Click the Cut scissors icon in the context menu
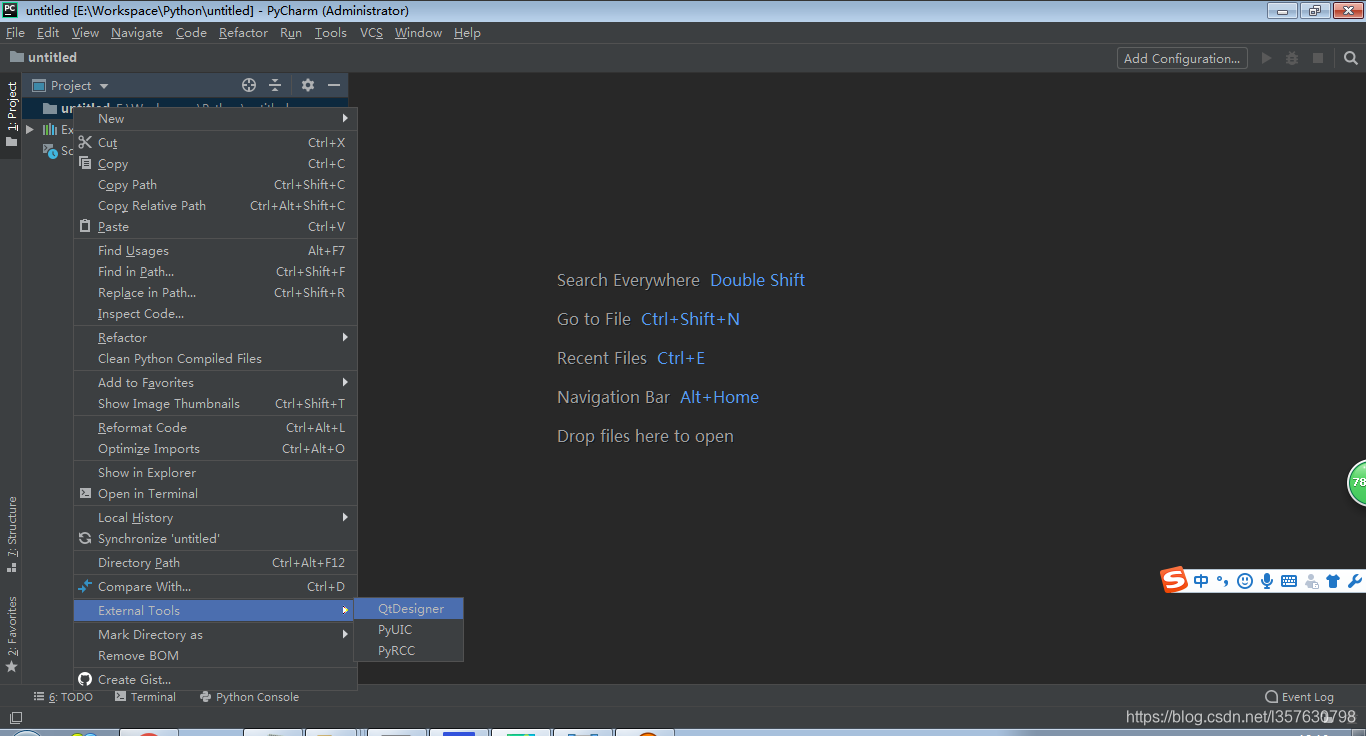Image resolution: width=1366 pixels, height=736 pixels. (x=85, y=142)
